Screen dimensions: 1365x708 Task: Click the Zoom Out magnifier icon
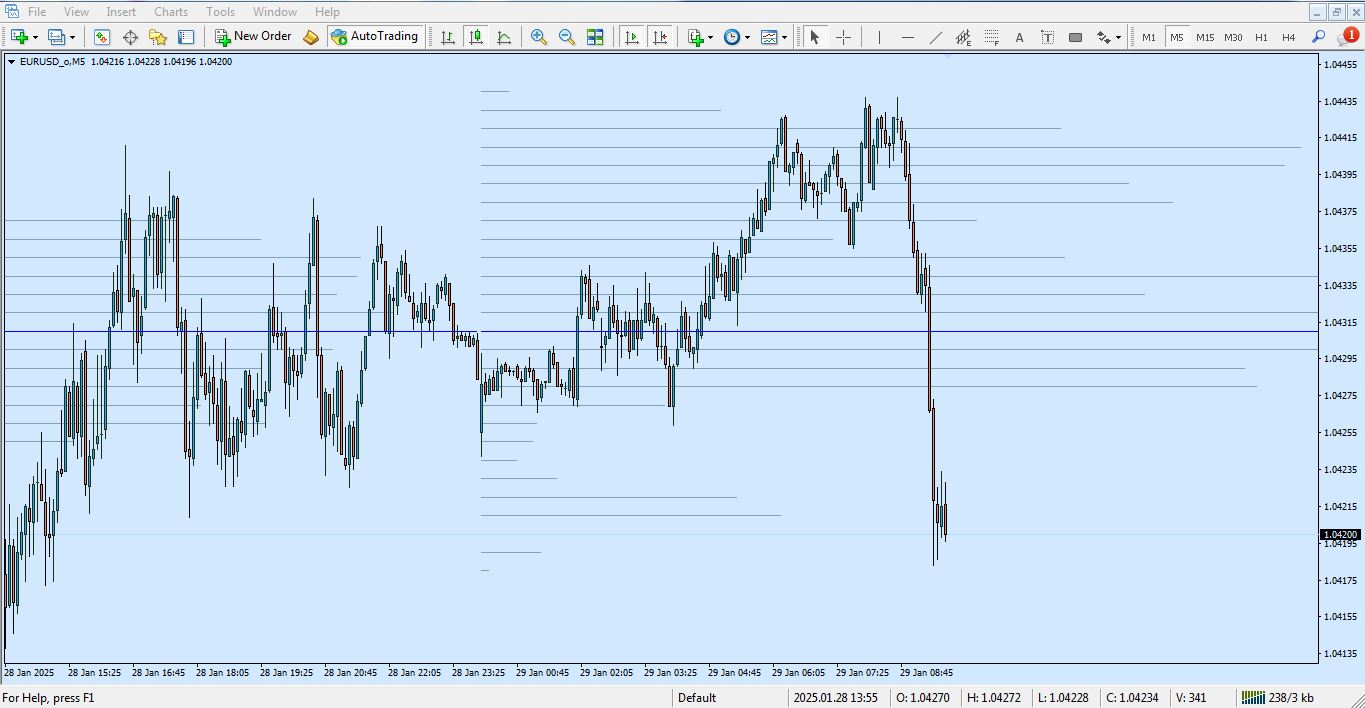click(567, 37)
